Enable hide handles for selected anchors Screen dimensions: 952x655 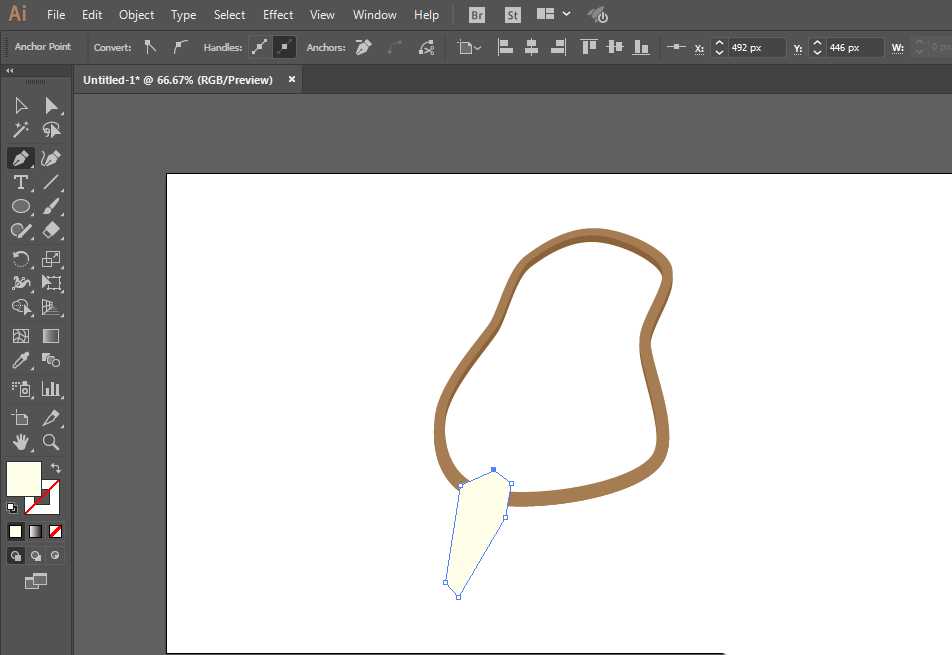pyautogui.click(x=284, y=47)
